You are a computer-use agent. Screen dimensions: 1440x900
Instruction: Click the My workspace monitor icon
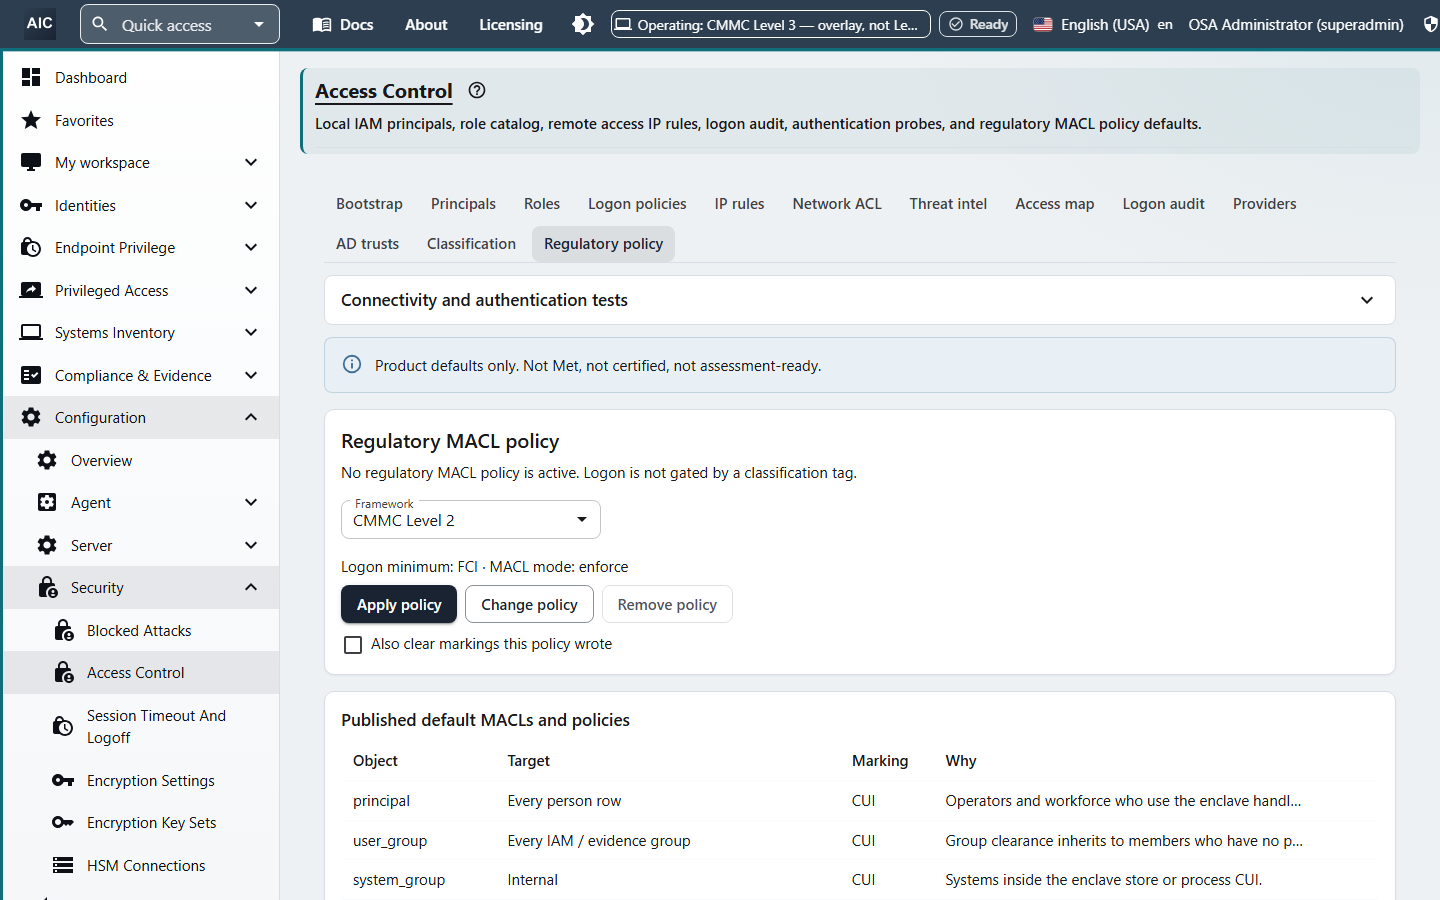click(x=31, y=162)
